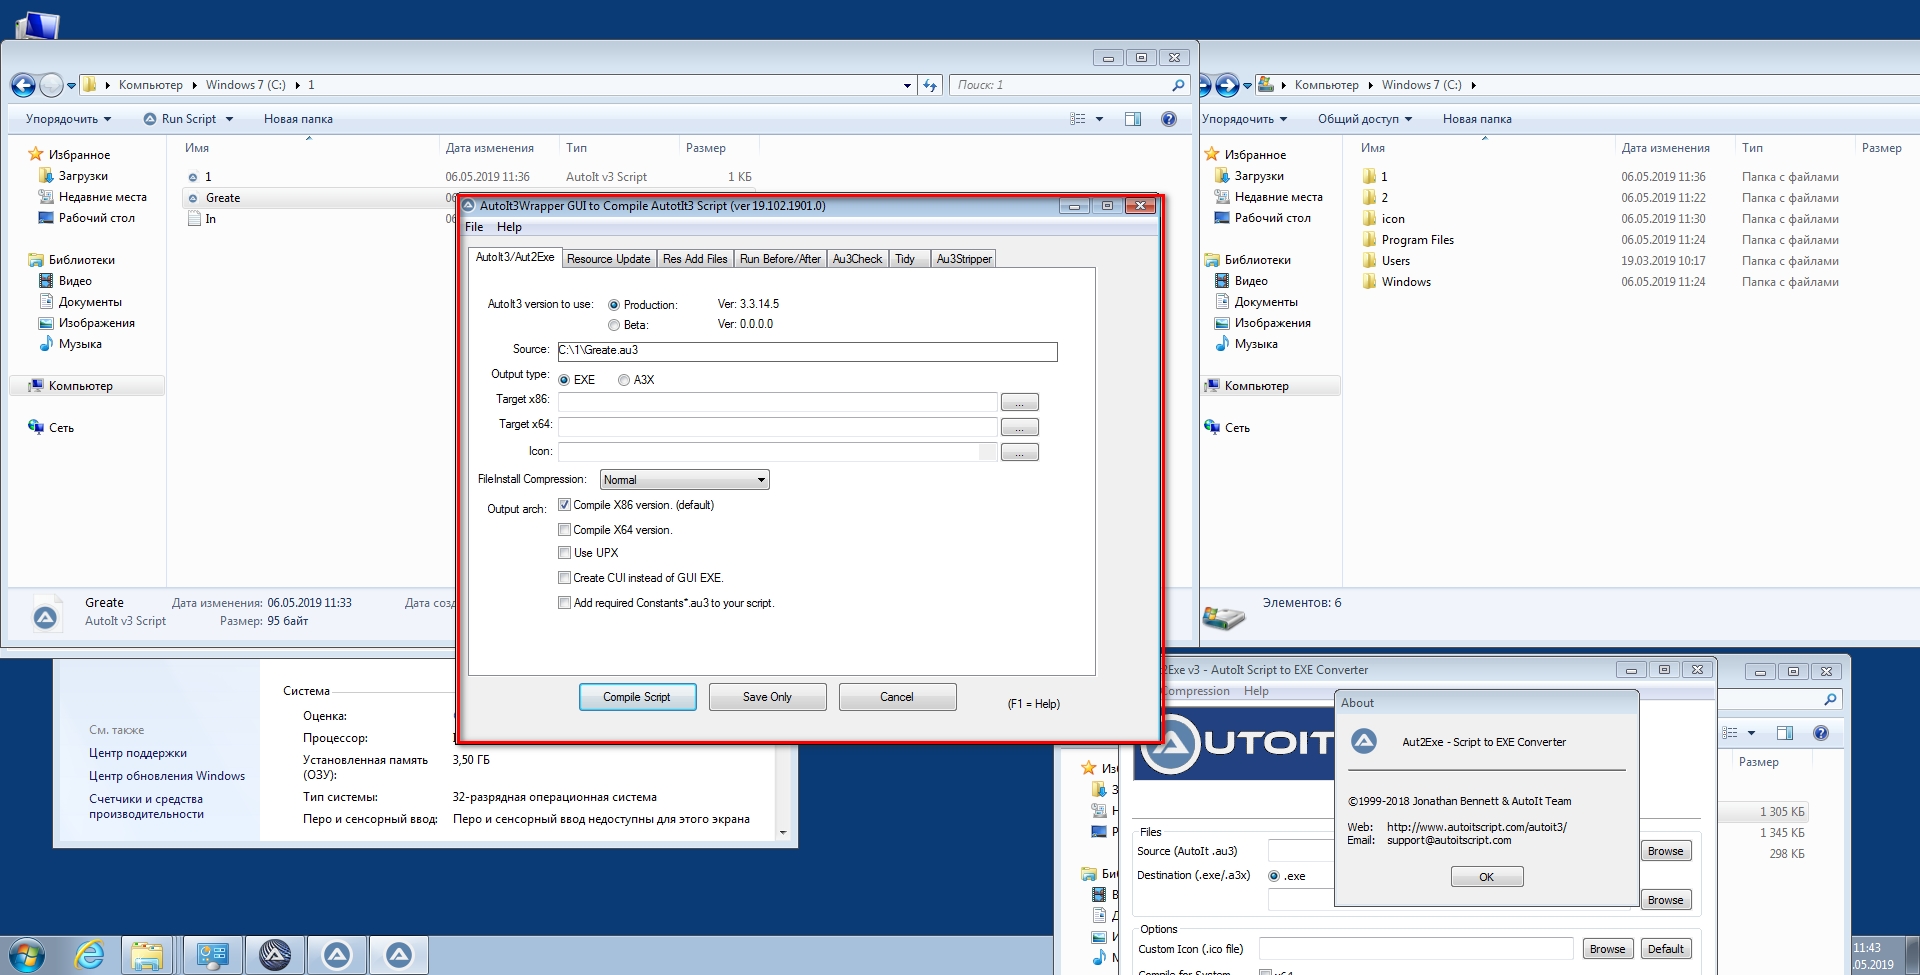Select the Beta version radio button

pos(614,325)
